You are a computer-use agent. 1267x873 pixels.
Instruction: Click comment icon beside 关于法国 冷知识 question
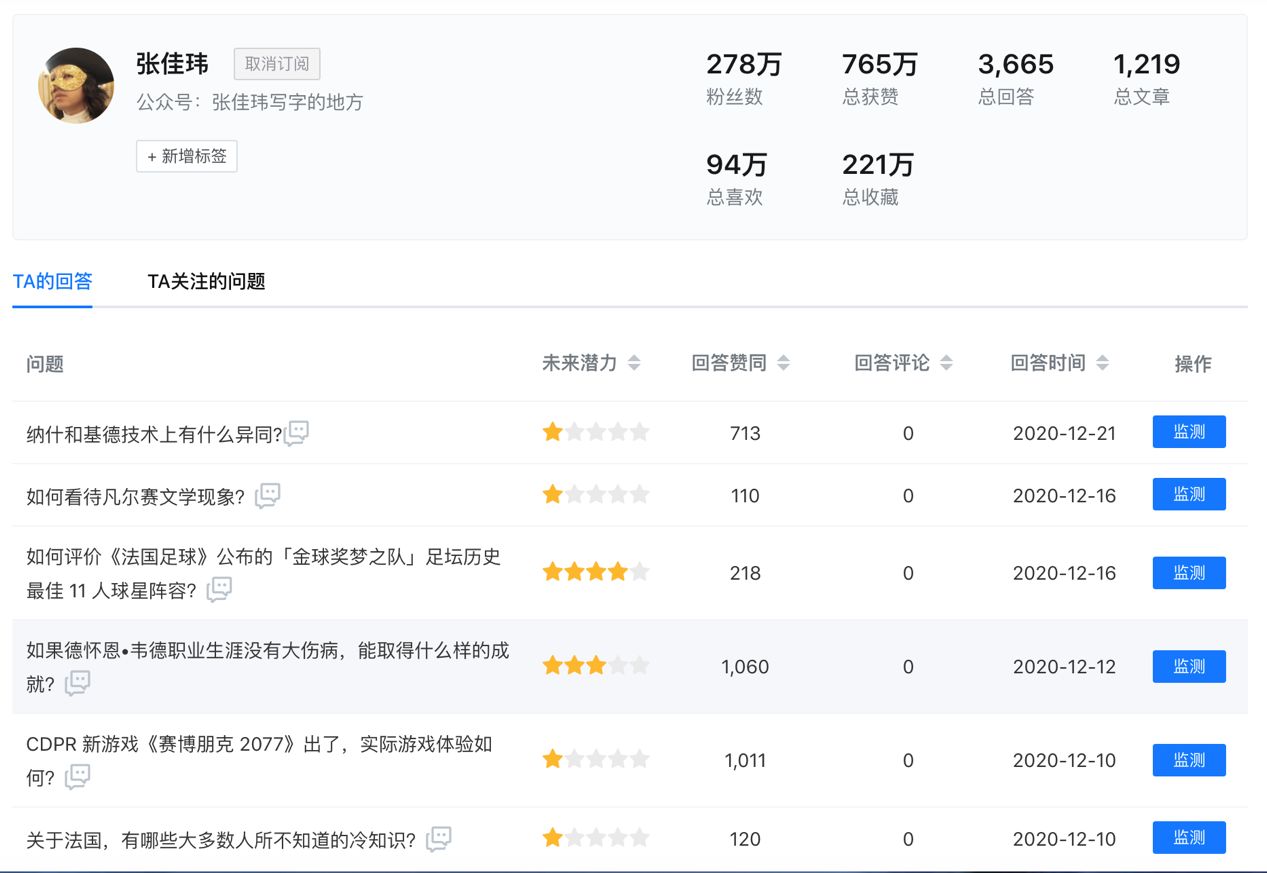click(x=438, y=839)
